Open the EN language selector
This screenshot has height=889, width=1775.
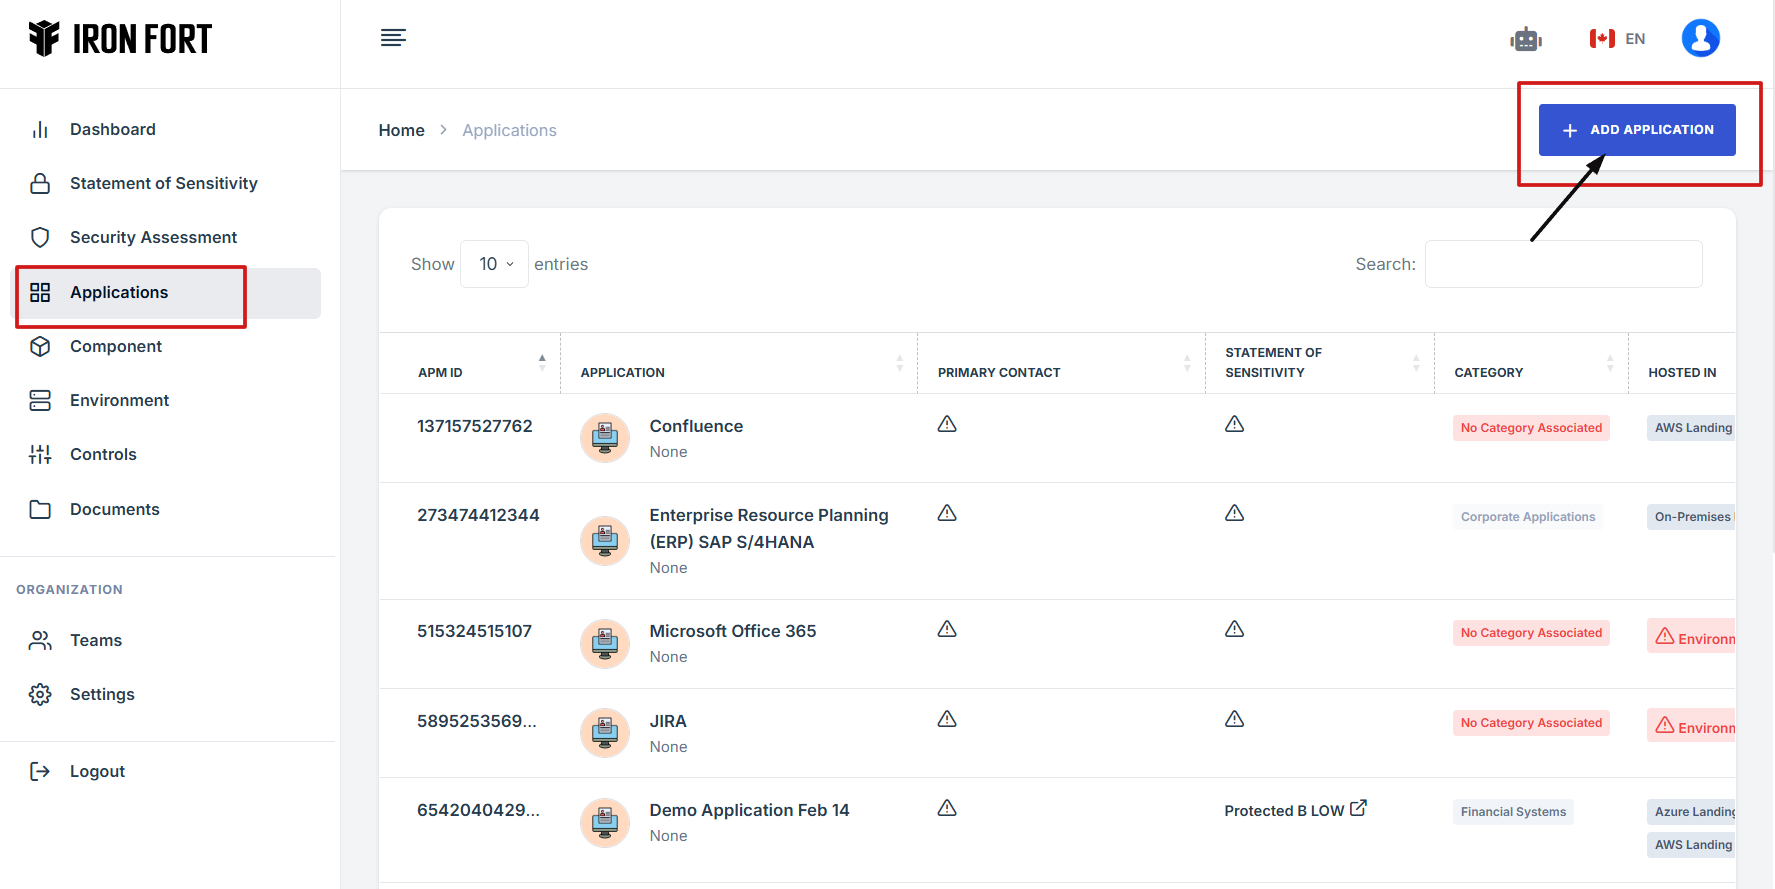pyautogui.click(x=1617, y=39)
